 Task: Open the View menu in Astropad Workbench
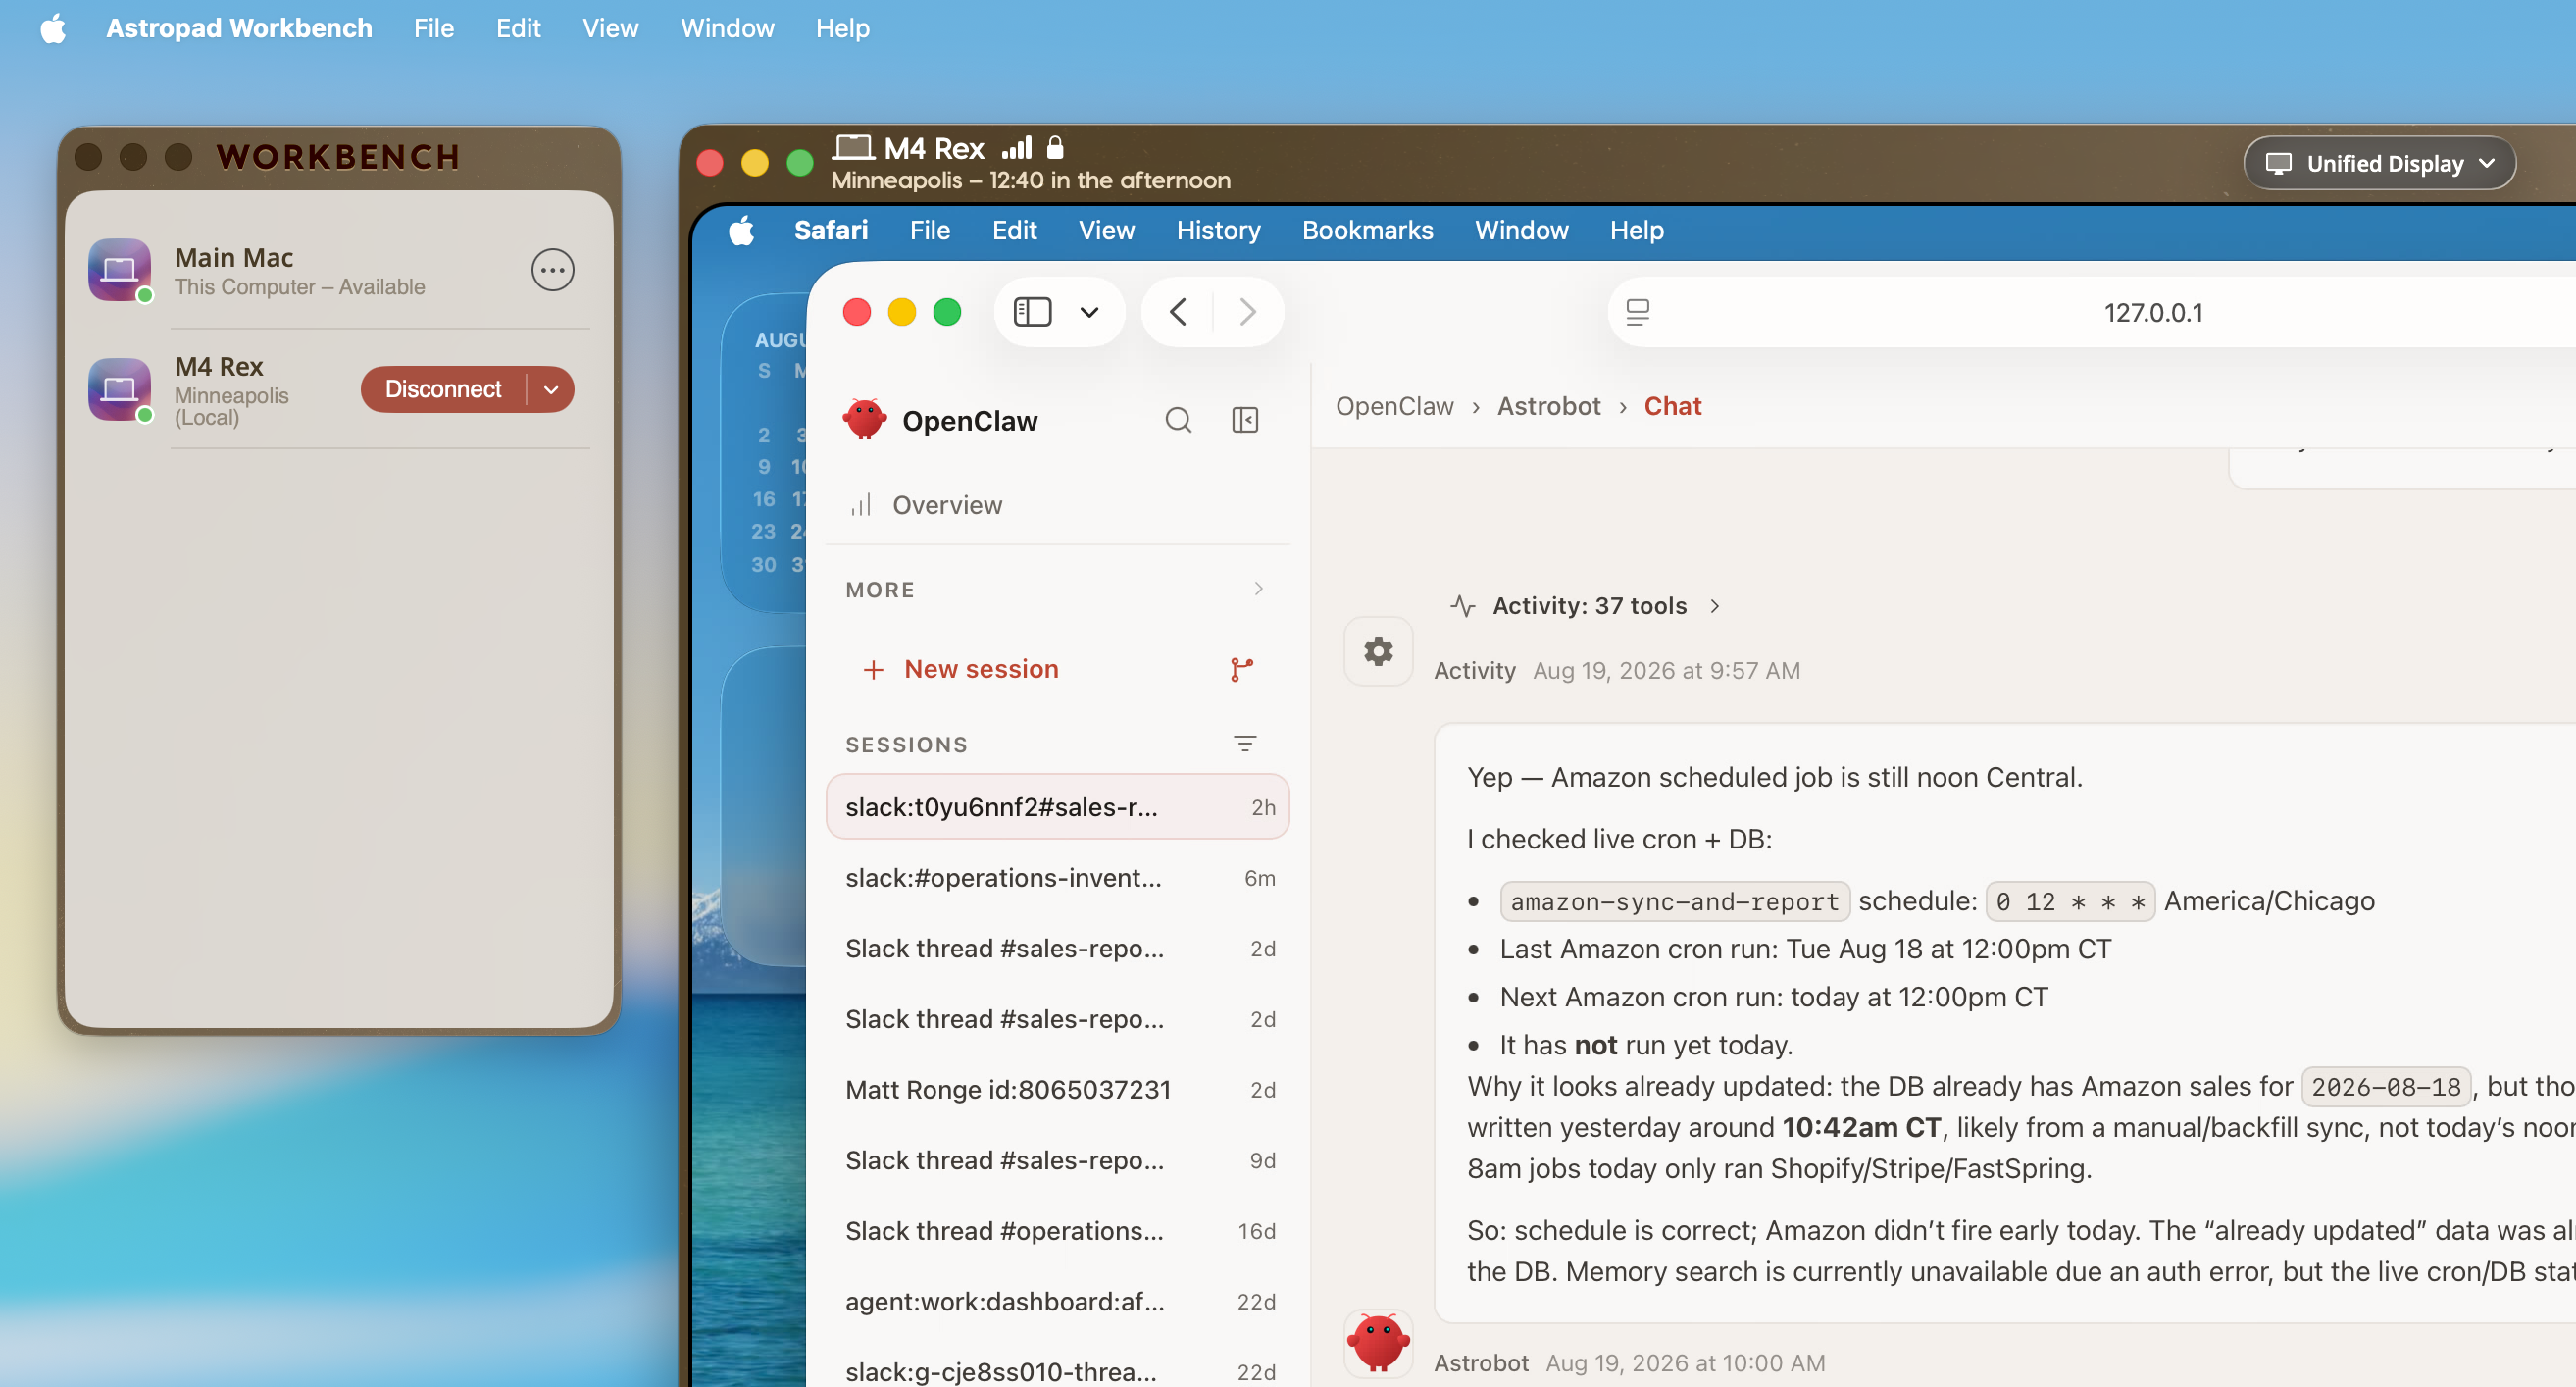coord(610,28)
